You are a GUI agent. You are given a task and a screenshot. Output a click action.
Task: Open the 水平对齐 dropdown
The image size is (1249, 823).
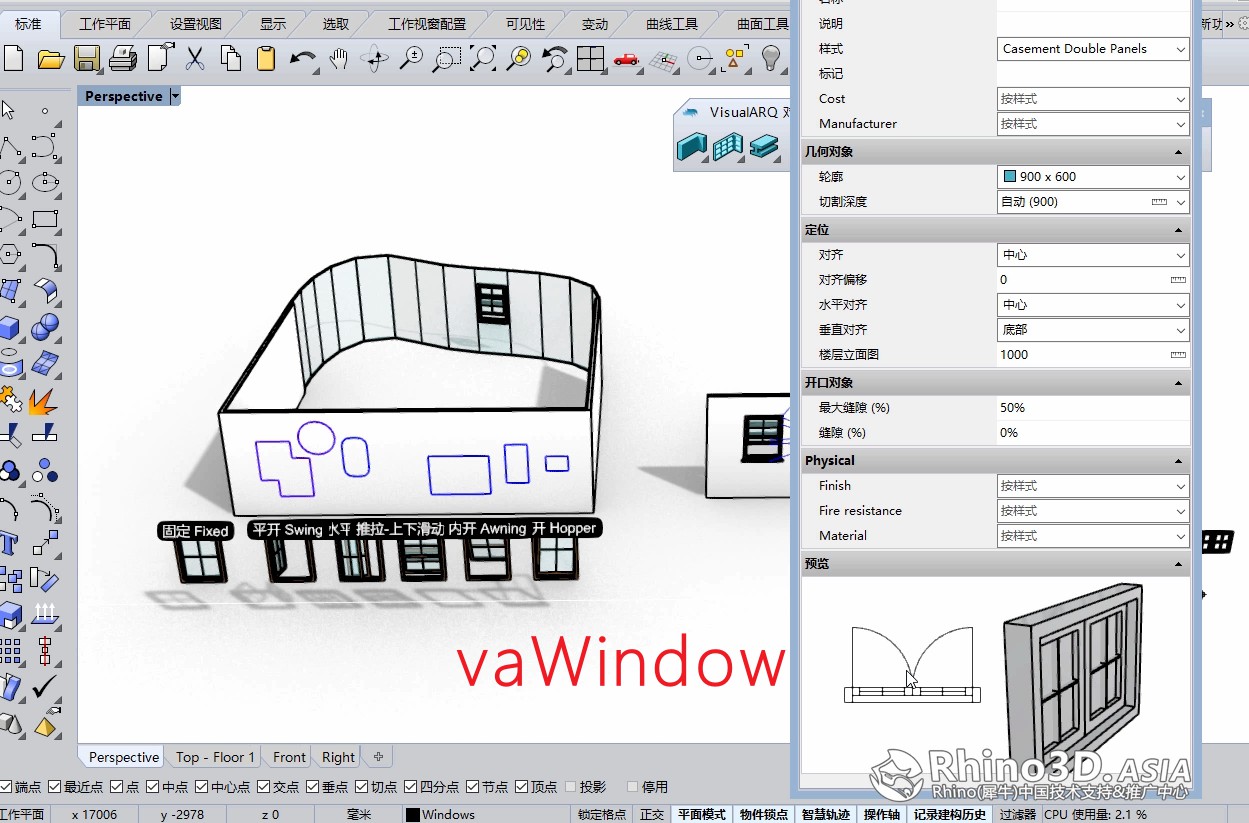coord(1093,304)
